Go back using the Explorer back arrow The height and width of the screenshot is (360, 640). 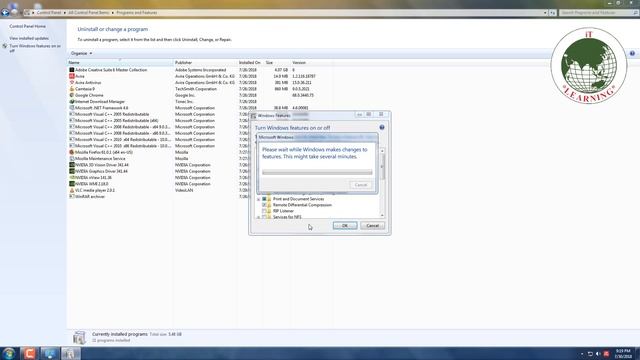coord(5,13)
